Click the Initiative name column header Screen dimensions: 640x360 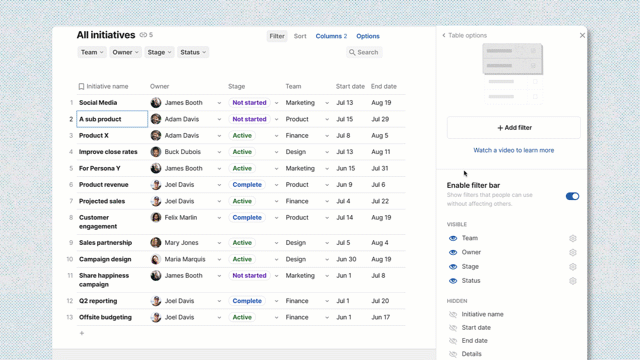click(107, 87)
